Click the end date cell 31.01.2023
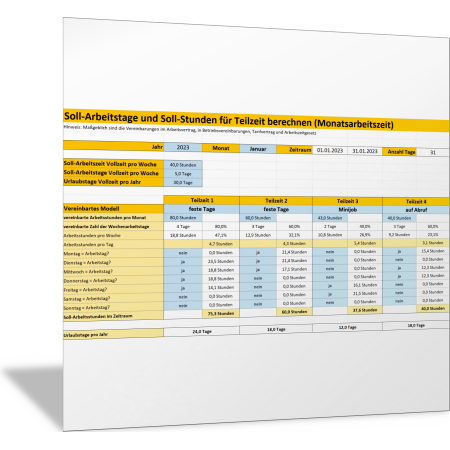The height and width of the screenshot is (450, 450). pos(365,151)
